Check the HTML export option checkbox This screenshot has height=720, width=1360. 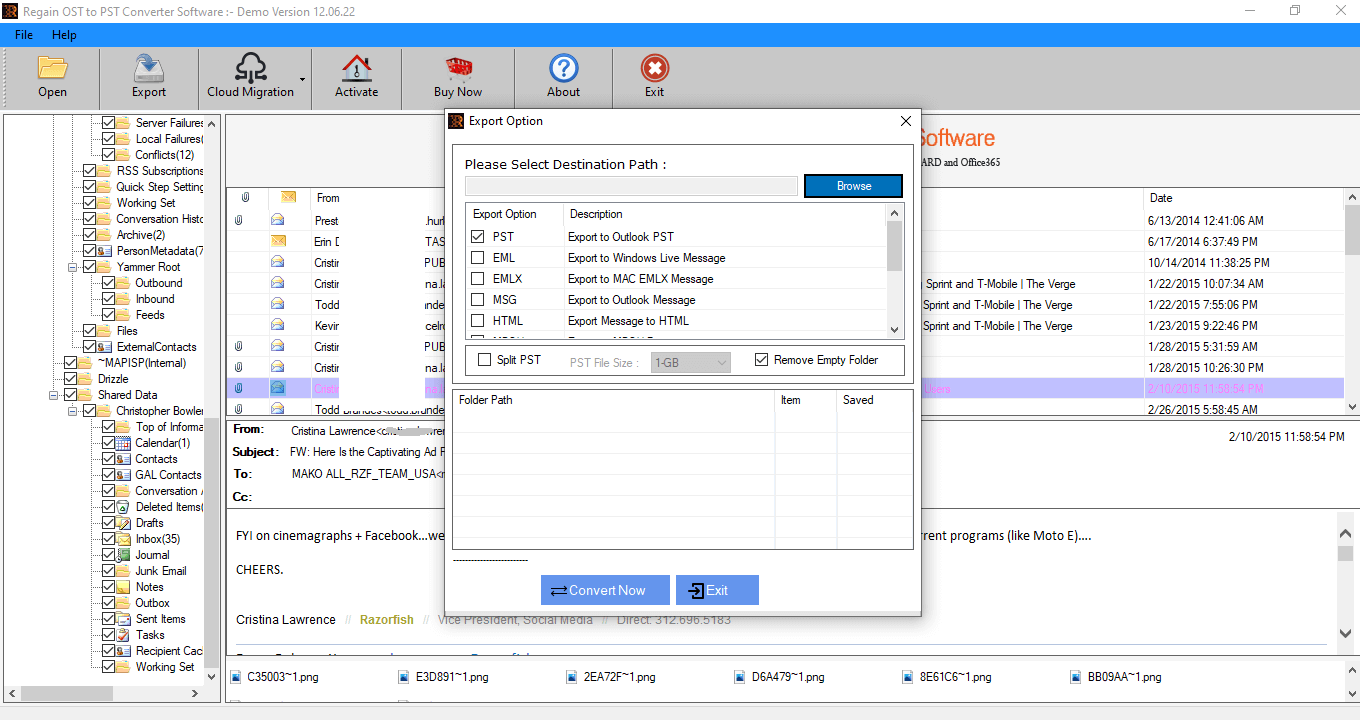tap(478, 321)
